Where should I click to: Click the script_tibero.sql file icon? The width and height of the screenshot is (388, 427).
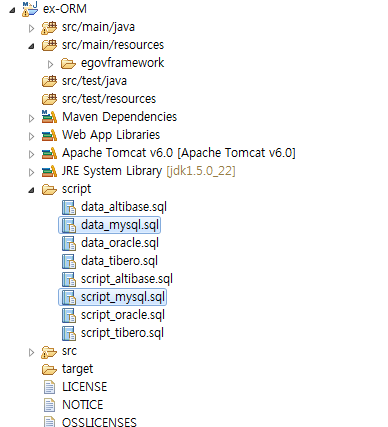coord(69,333)
